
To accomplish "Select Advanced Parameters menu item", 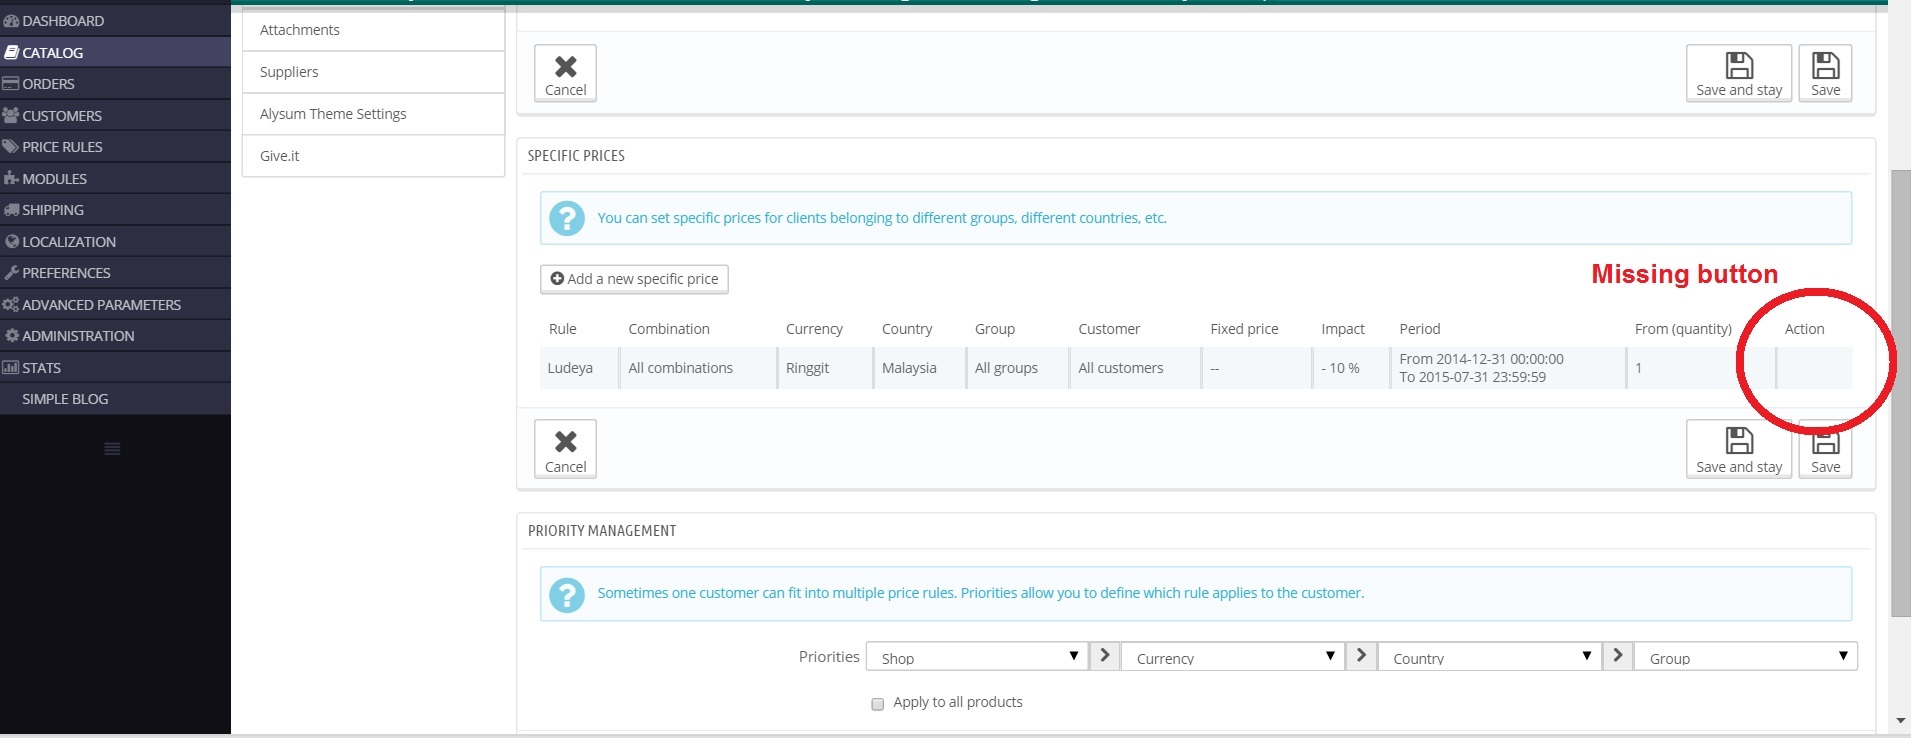I will [x=115, y=304].
